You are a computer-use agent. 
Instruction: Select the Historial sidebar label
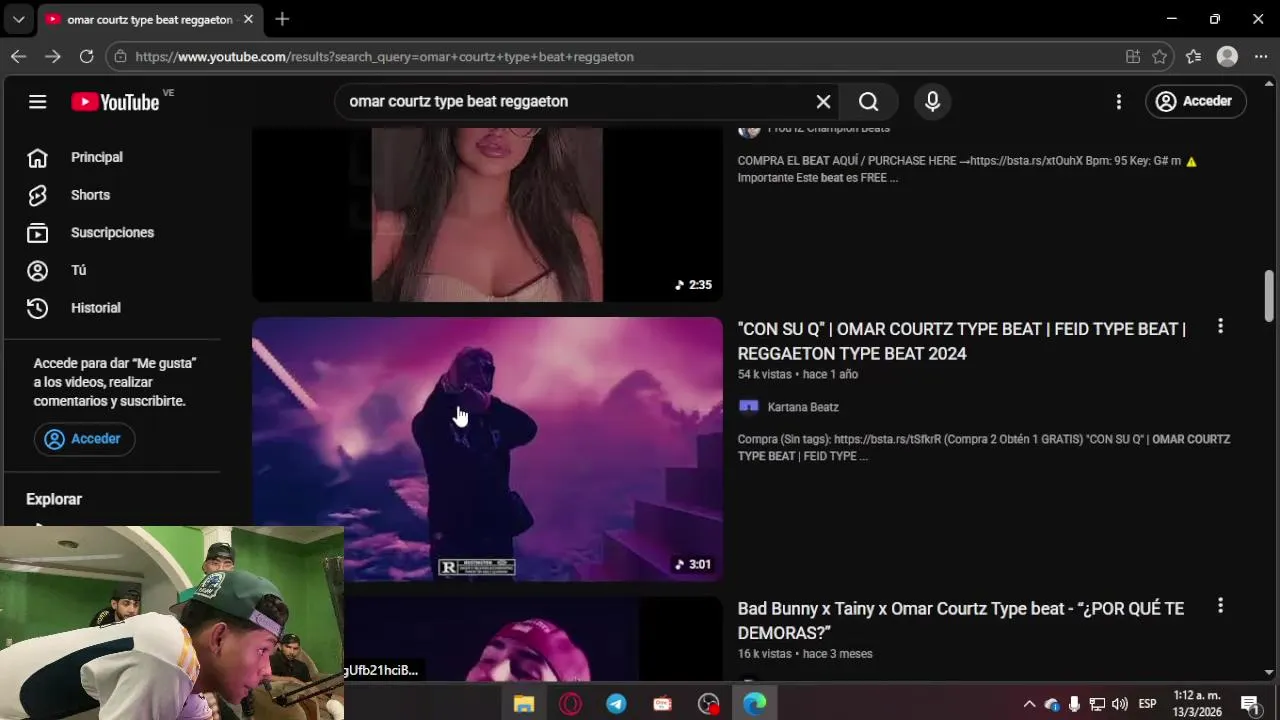[x=96, y=308]
